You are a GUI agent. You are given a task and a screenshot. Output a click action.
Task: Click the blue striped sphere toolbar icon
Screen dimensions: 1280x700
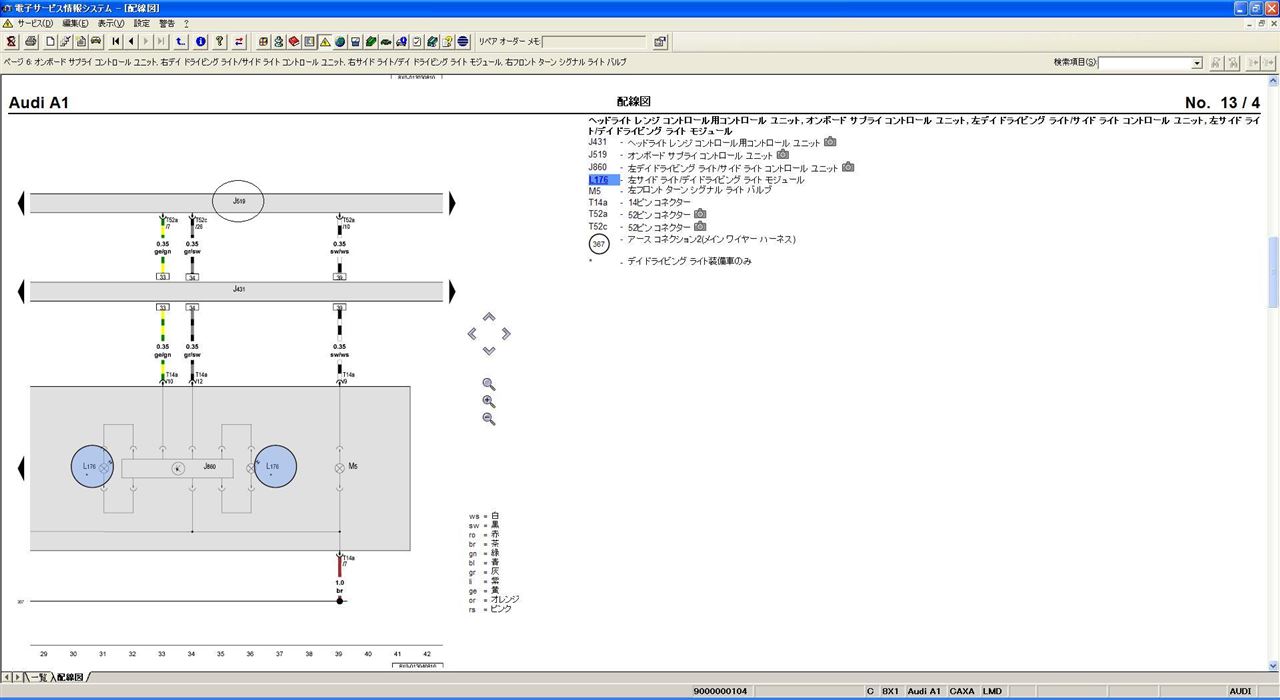point(463,42)
